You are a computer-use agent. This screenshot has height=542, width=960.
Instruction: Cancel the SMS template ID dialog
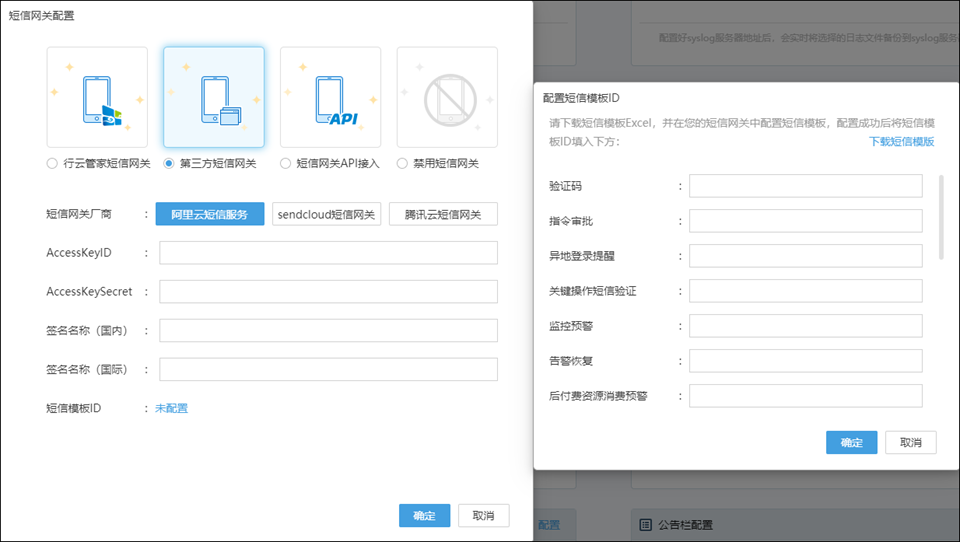point(910,442)
